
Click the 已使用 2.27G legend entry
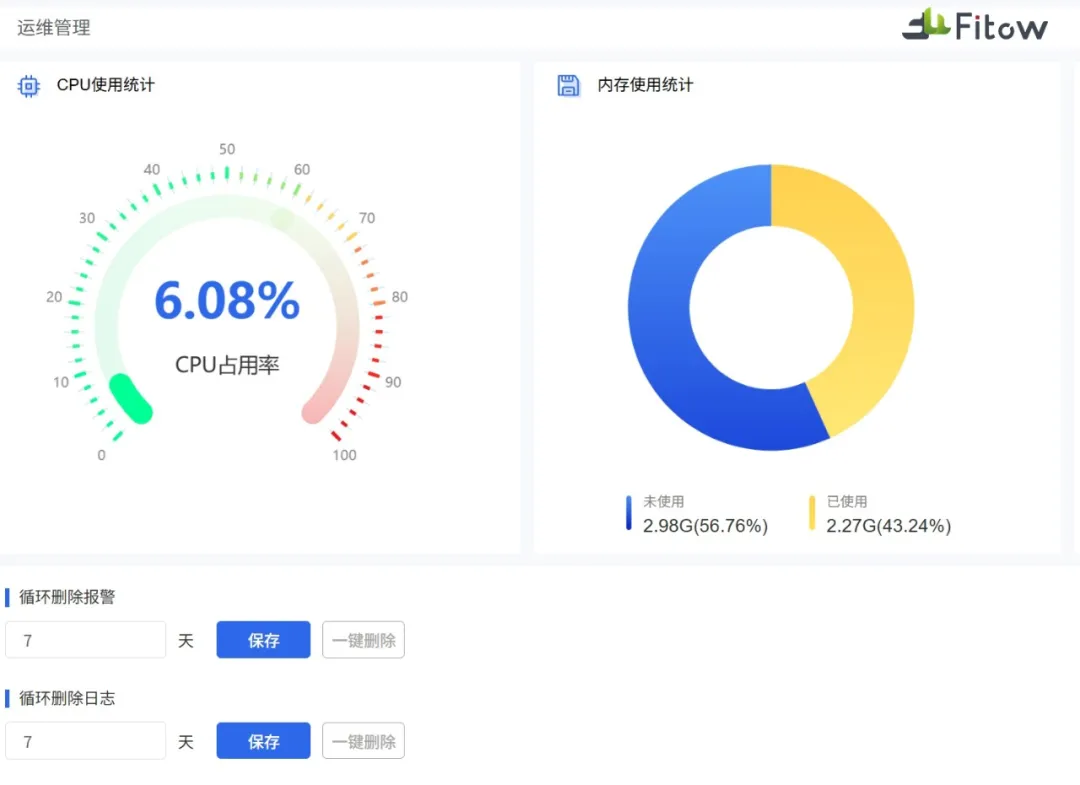(888, 515)
